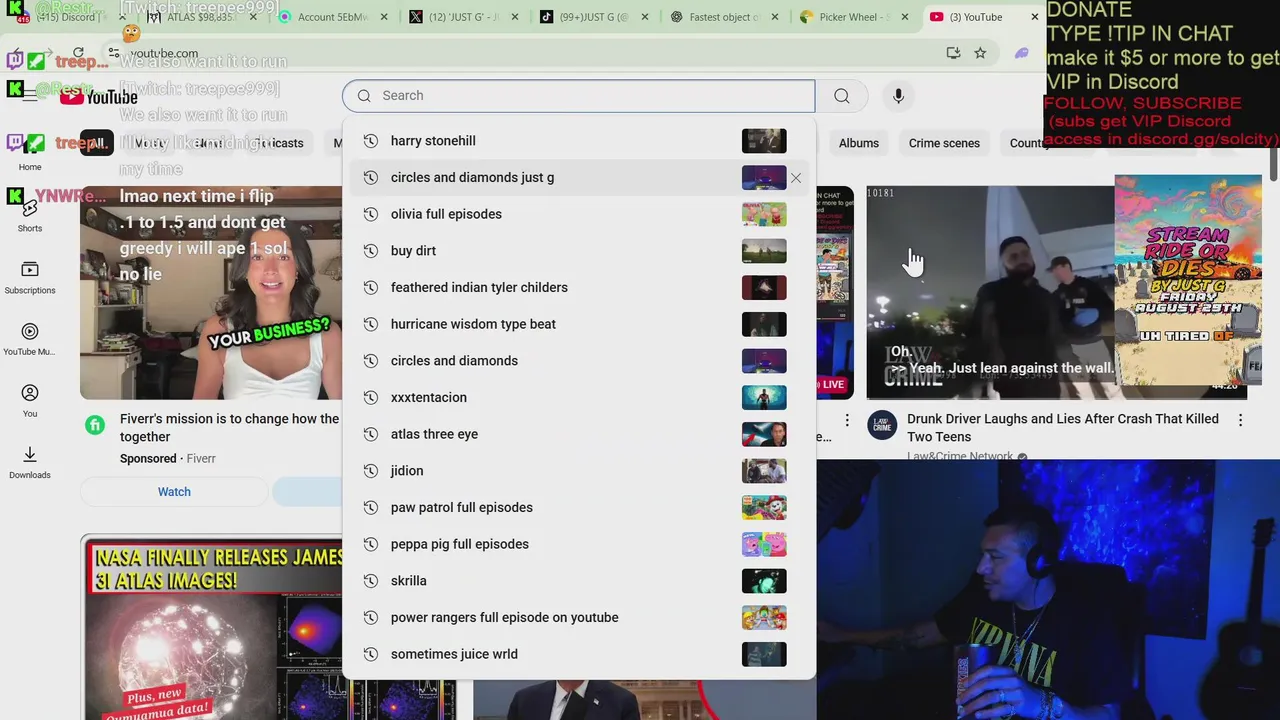
Task: Click history icon next to 'skrilla'
Action: pyautogui.click(x=370, y=581)
